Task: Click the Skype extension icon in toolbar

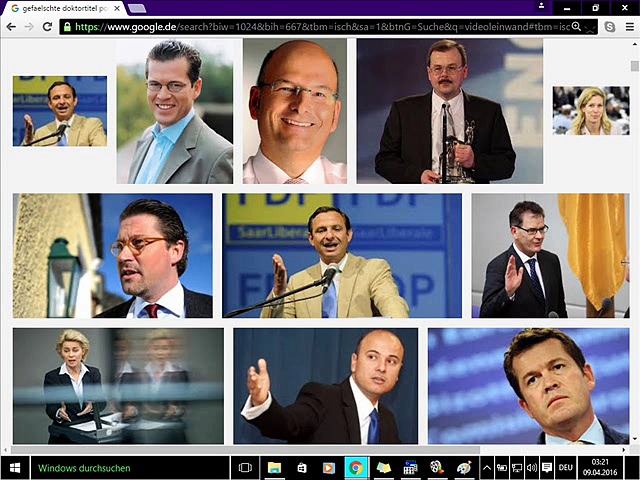Action: pyautogui.click(x=610, y=26)
